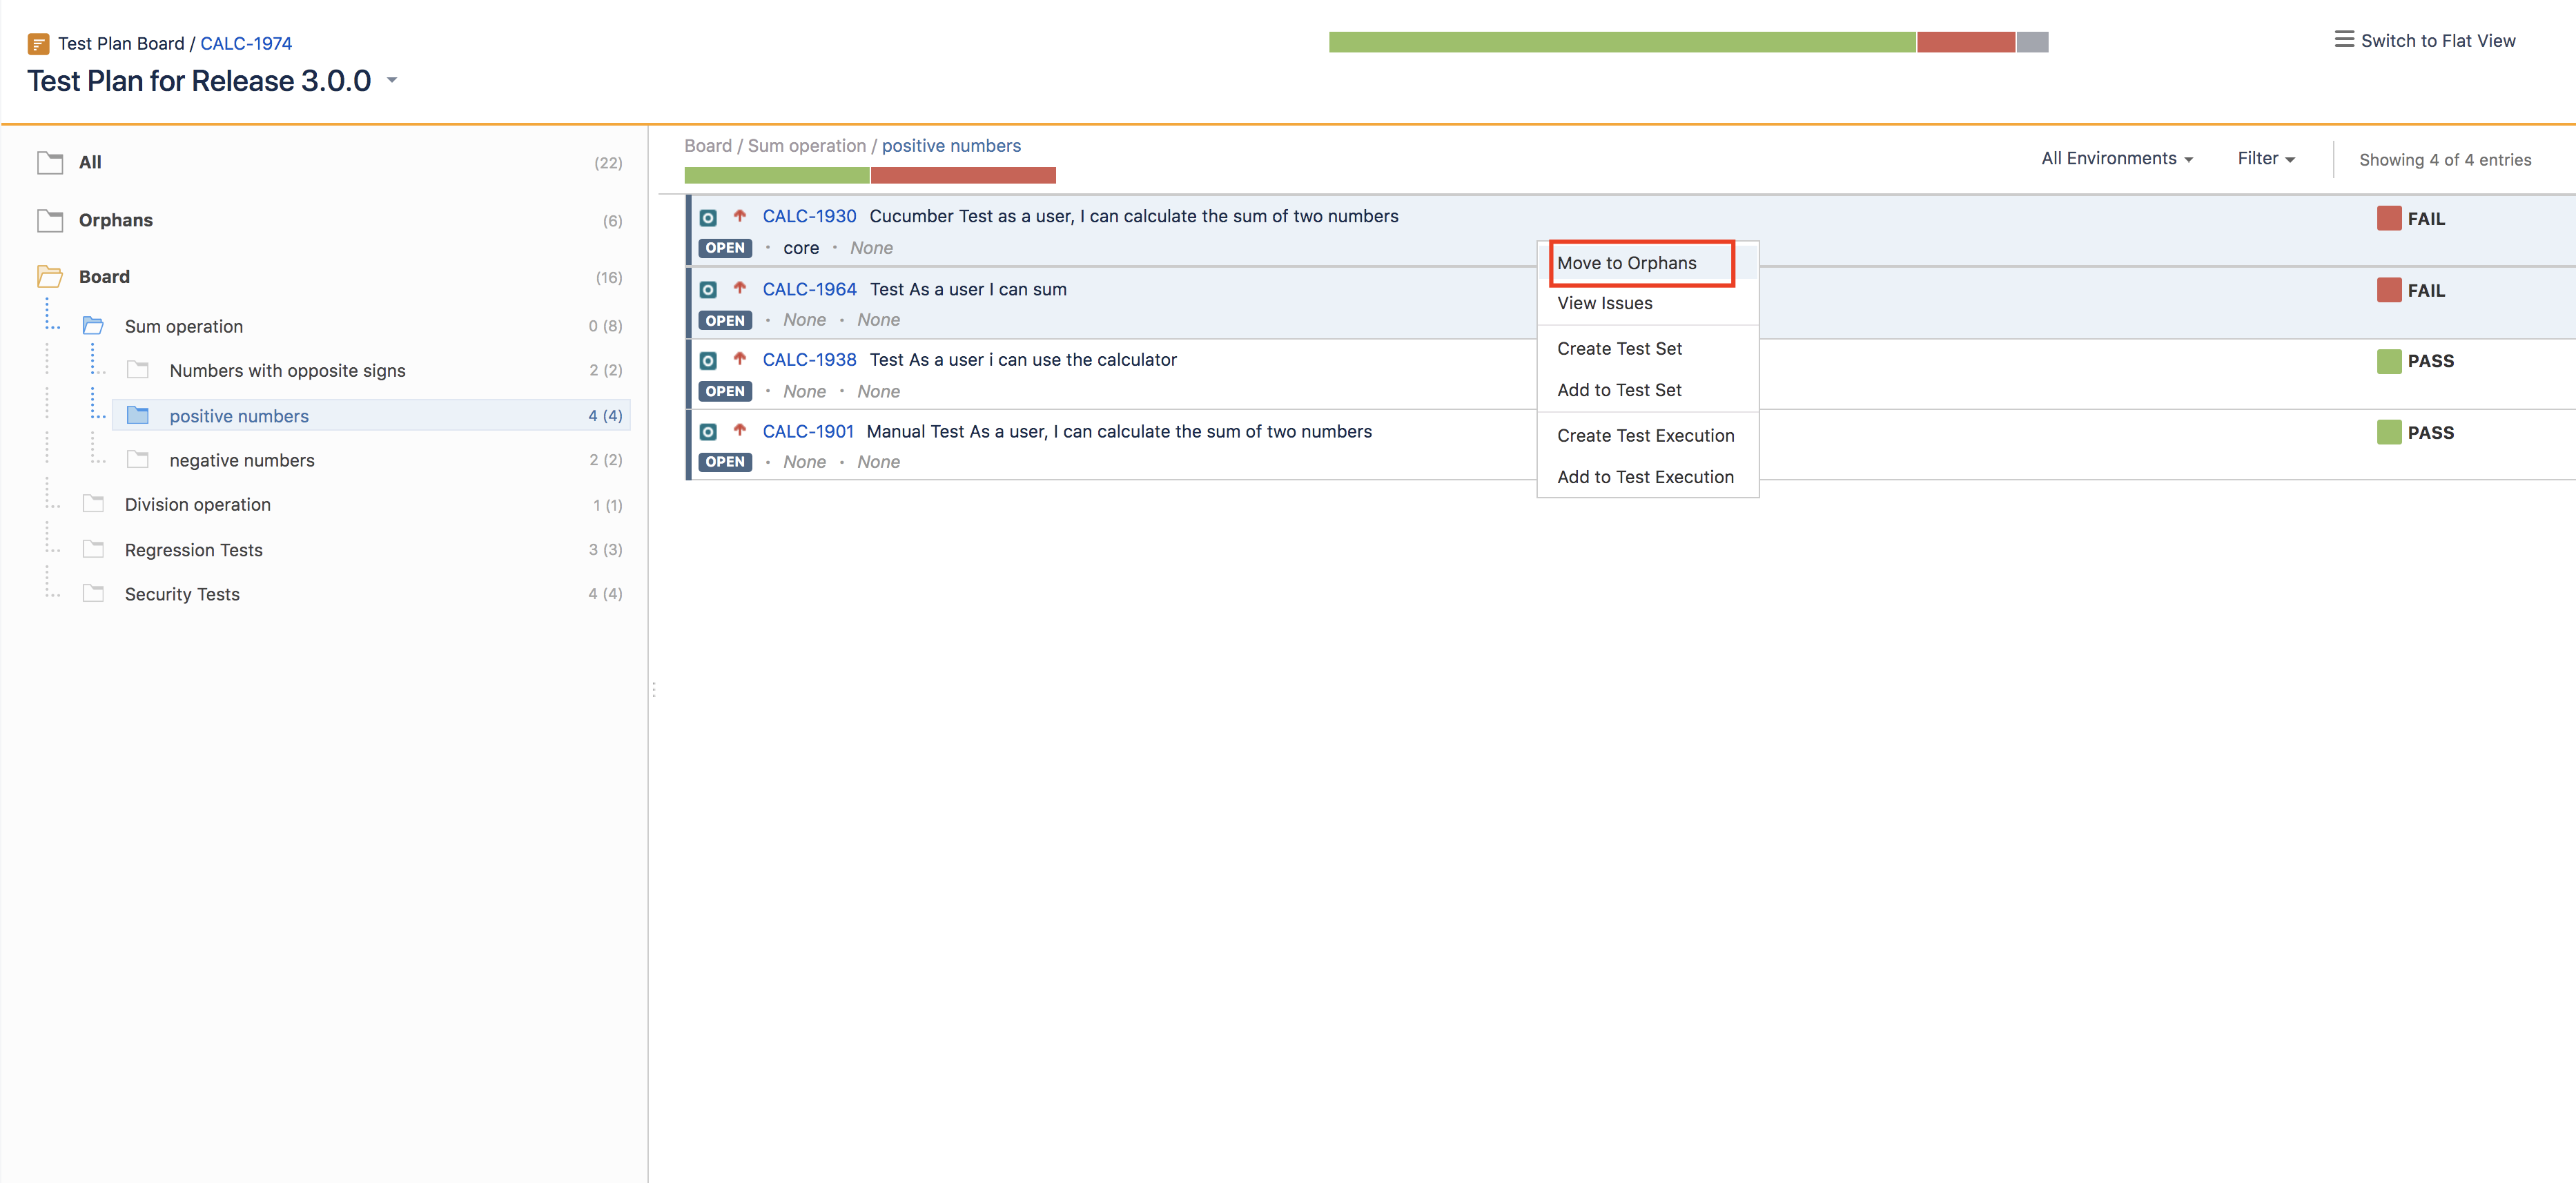Click the test type icon for CALC-1901
Viewport: 2576px width, 1183px height.
708,432
